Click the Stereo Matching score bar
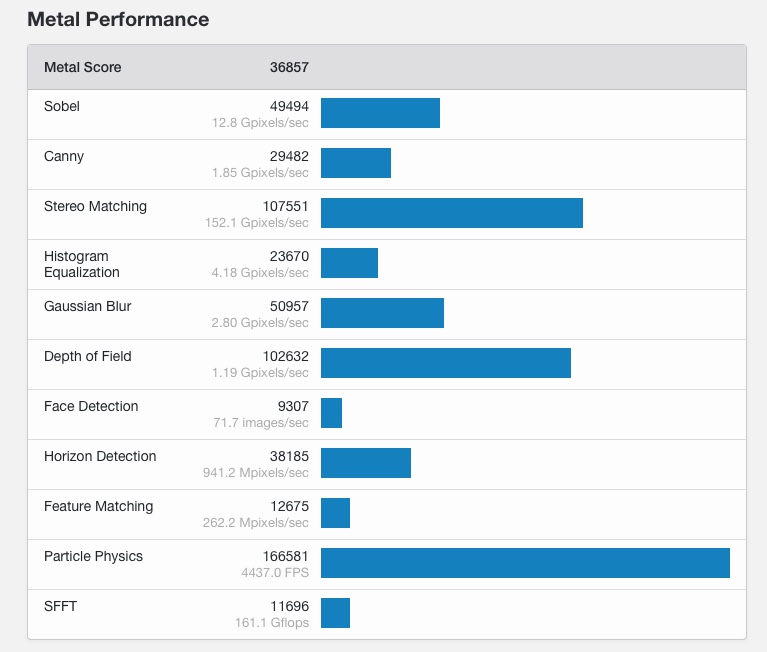The width and height of the screenshot is (767, 652). 451,213
